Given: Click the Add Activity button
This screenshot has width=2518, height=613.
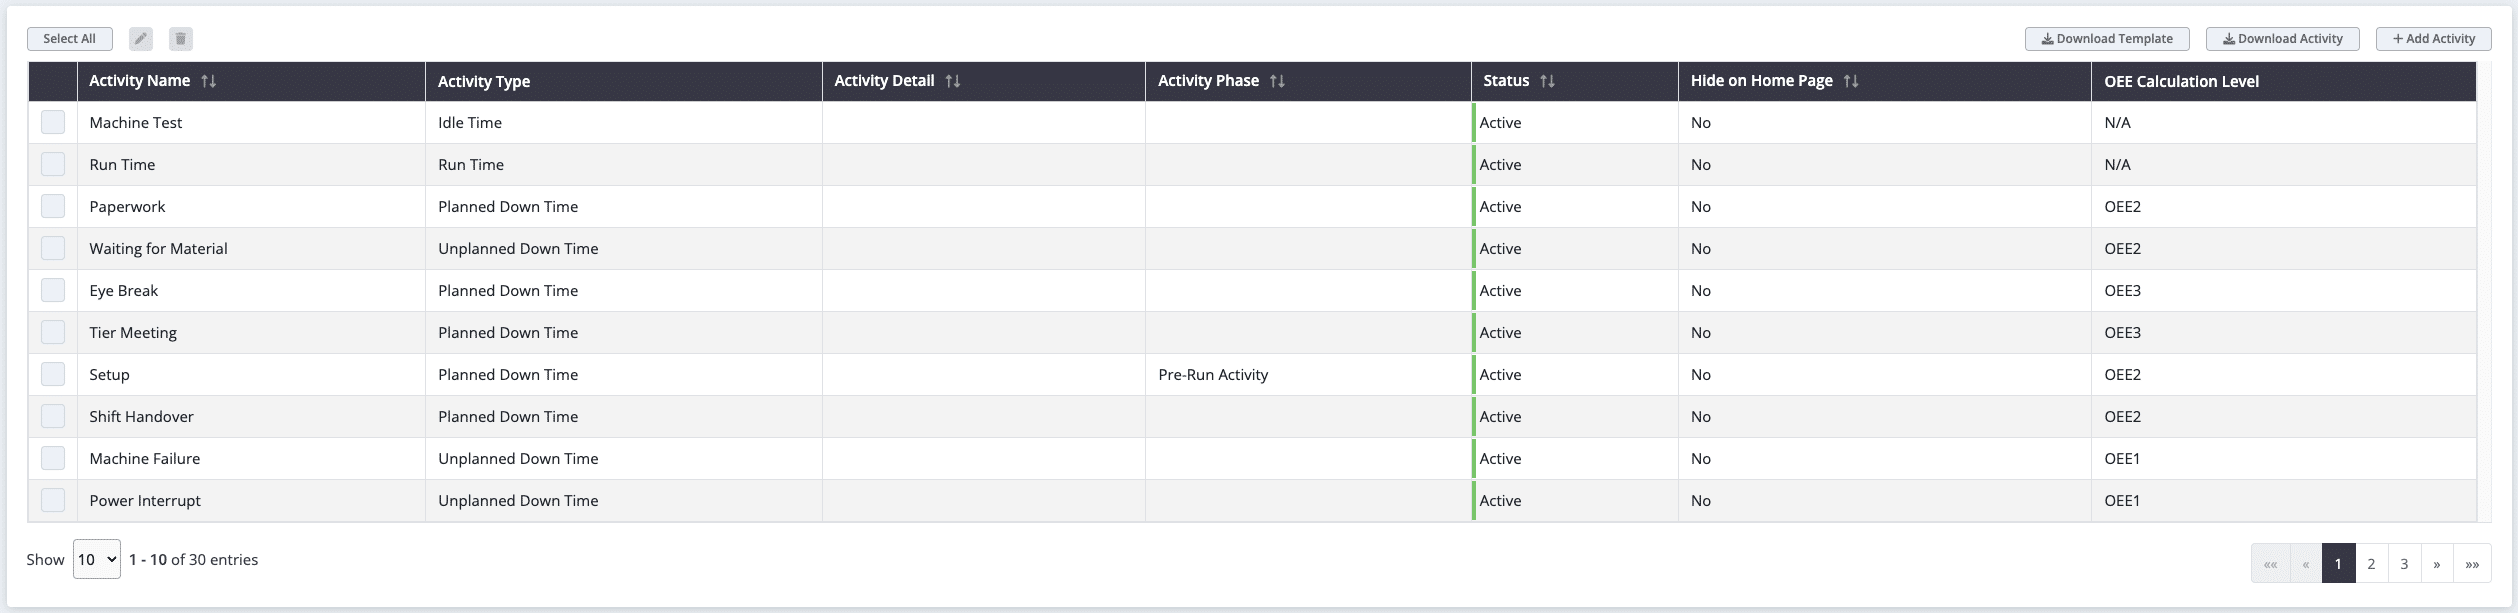Looking at the screenshot, I should (2432, 38).
